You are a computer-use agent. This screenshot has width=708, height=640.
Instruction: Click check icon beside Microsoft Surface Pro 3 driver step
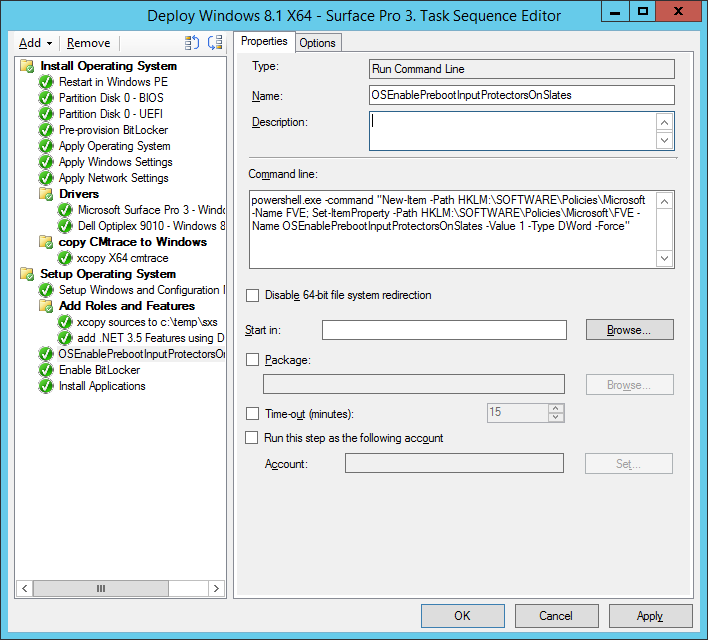(x=65, y=210)
